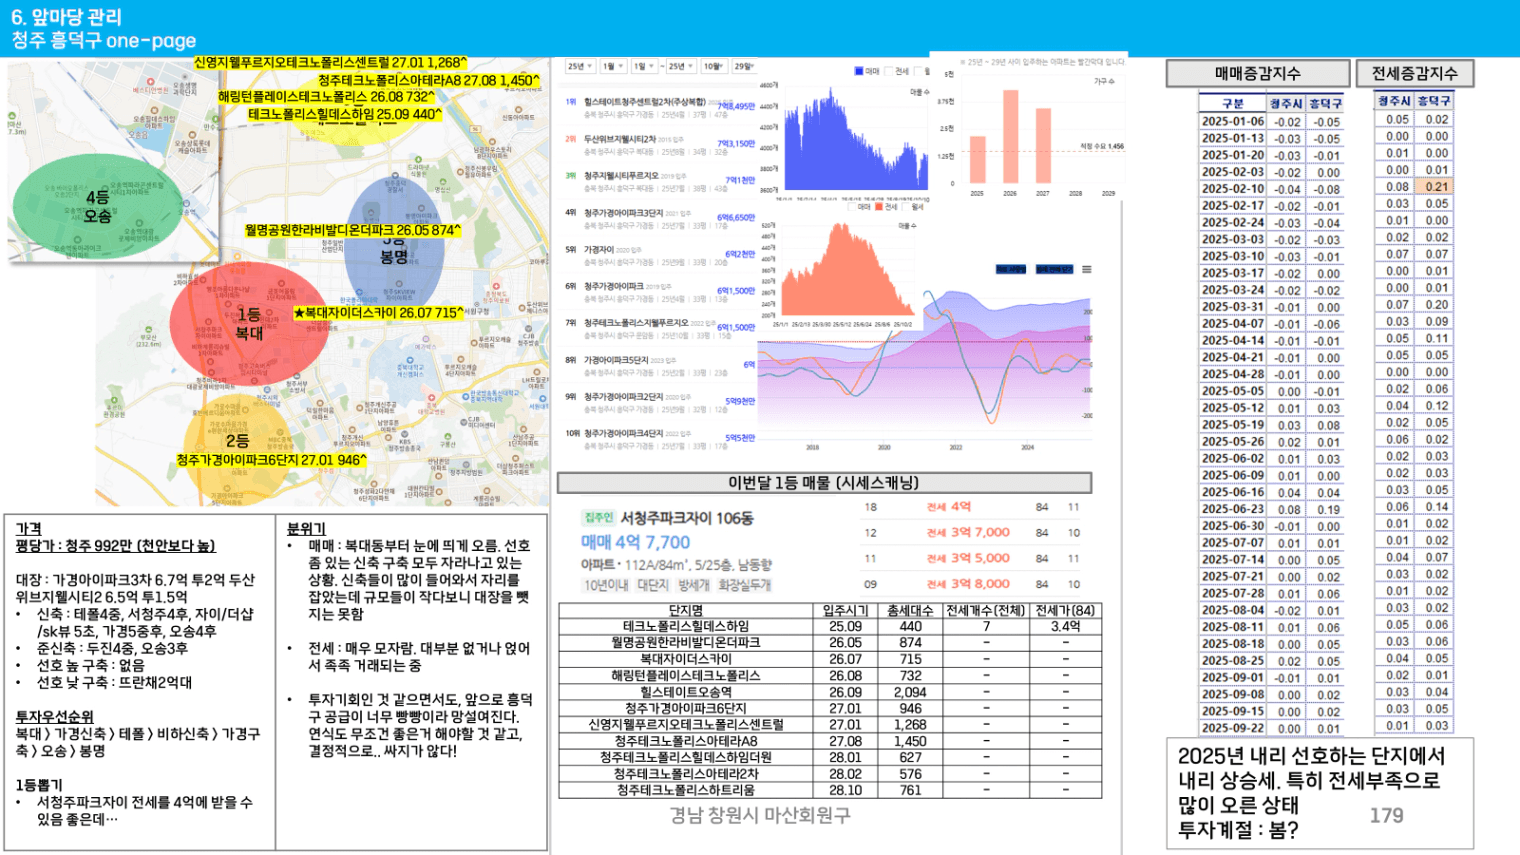
Task: Open the 10월 end month dropdown
Action: [x=713, y=67]
